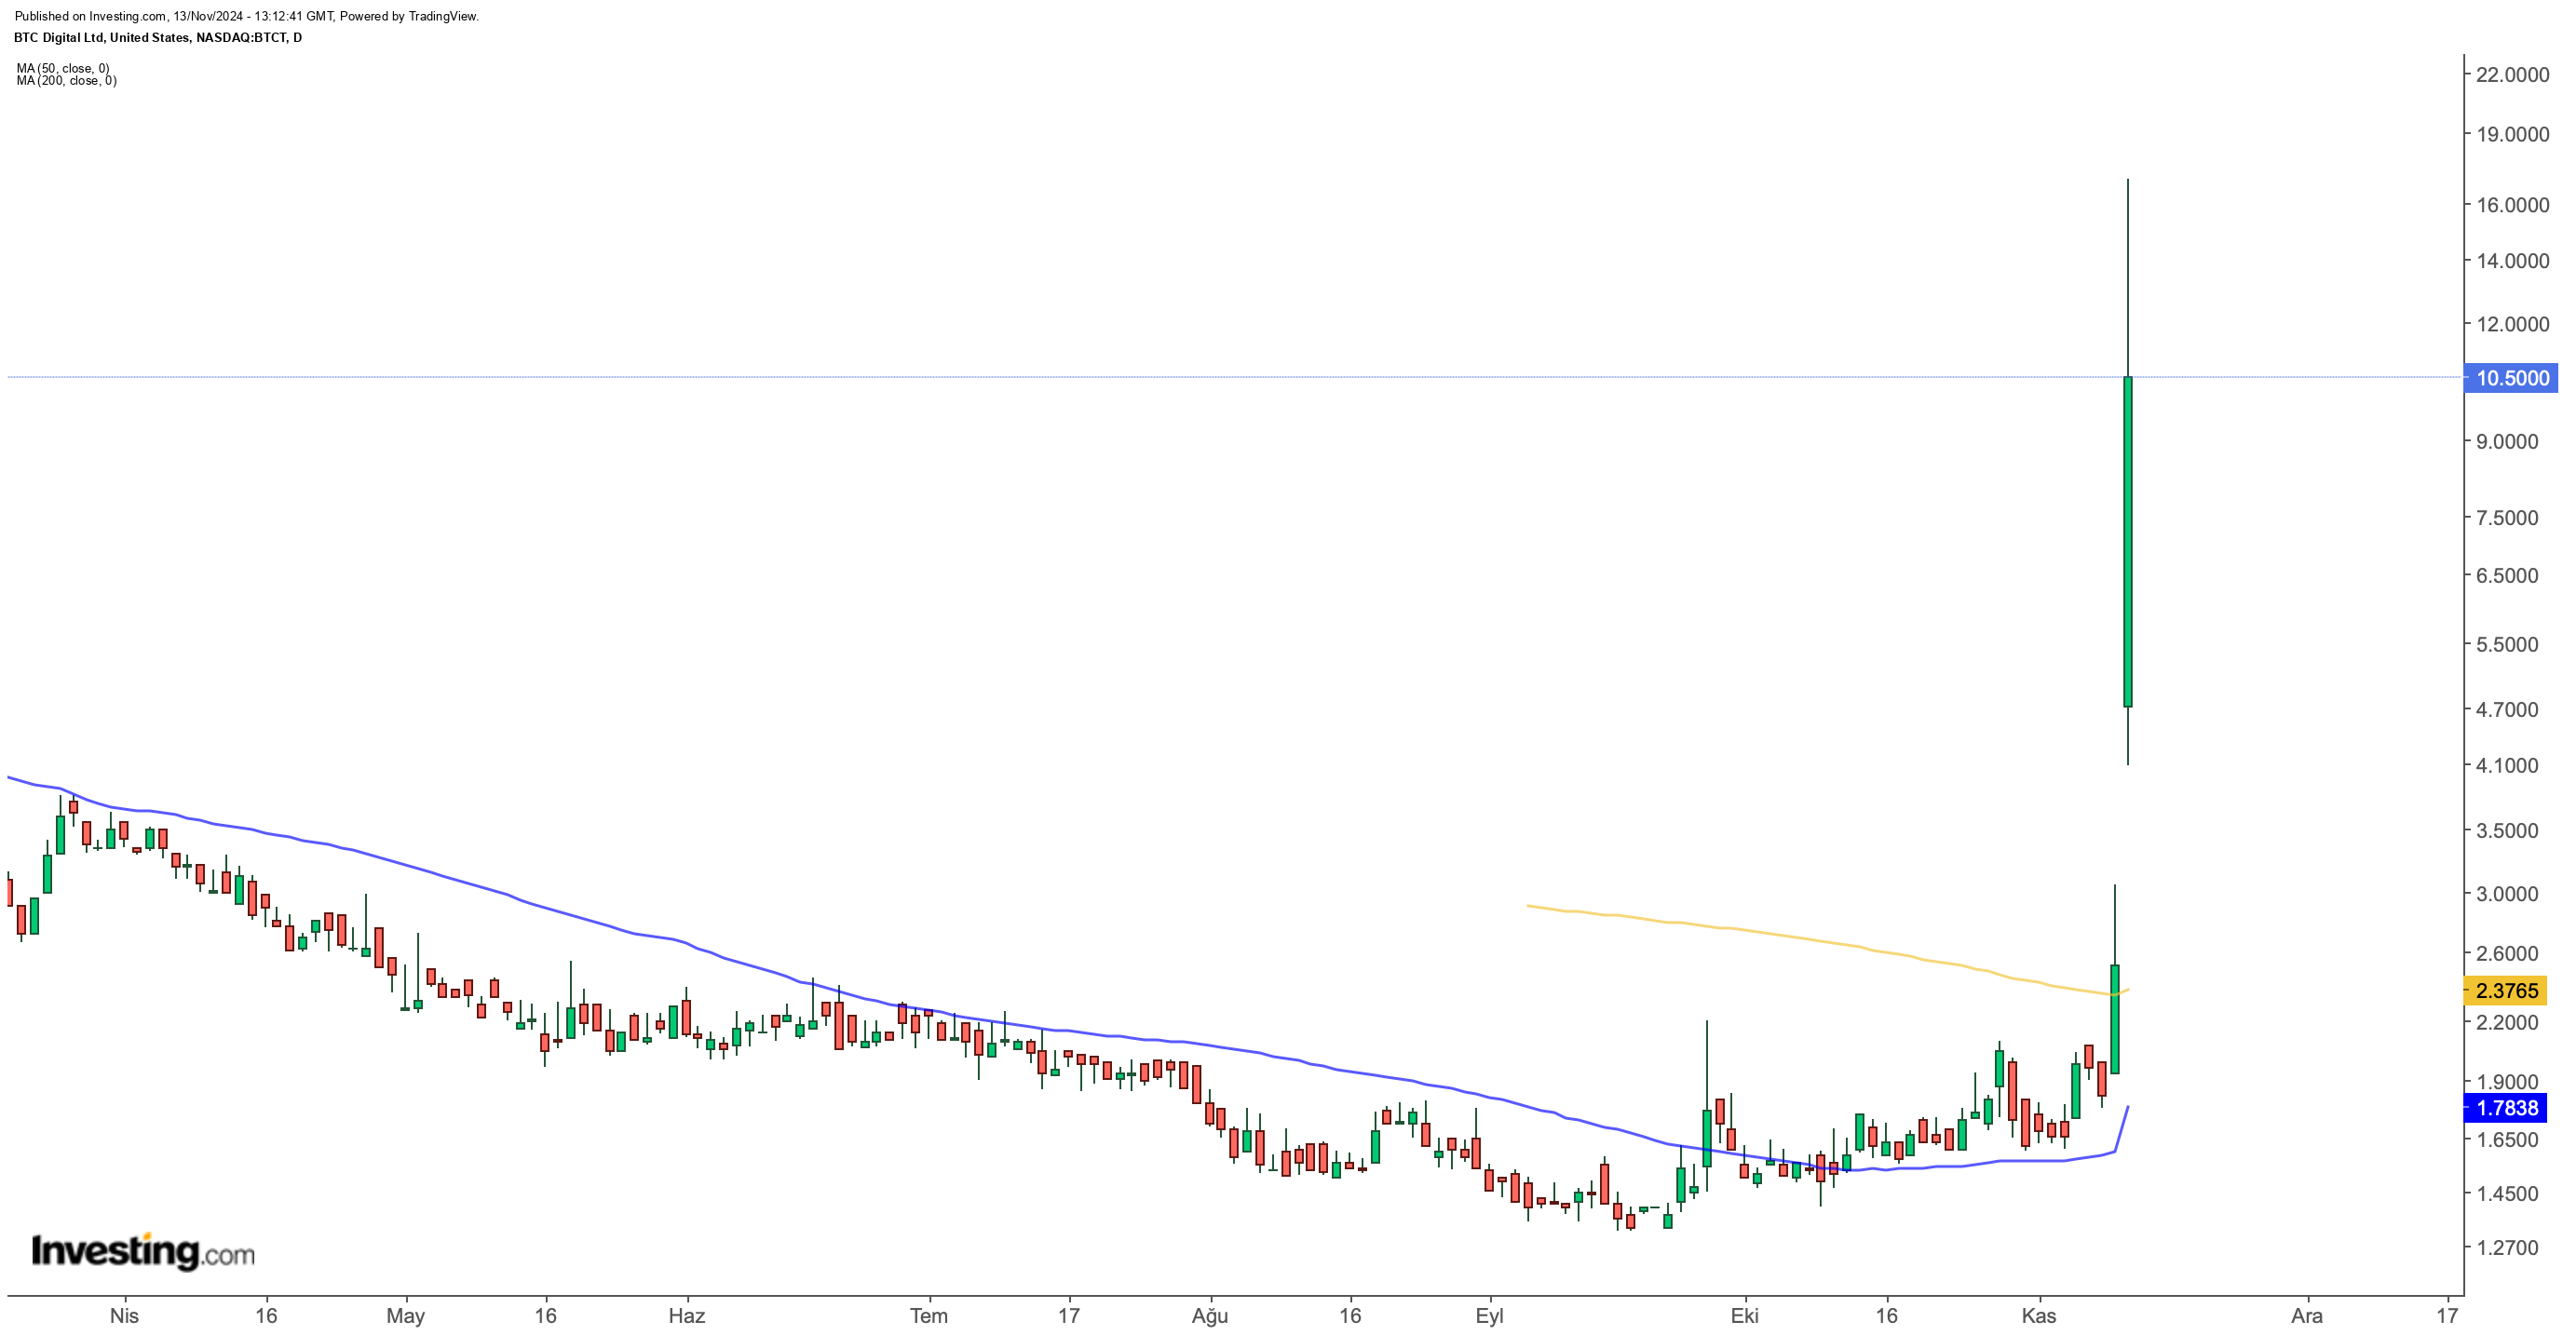Viewport: 2576px width, 1335px height.
Task: Click the Ağu month label on time axis
Action: (1210, 1316)
